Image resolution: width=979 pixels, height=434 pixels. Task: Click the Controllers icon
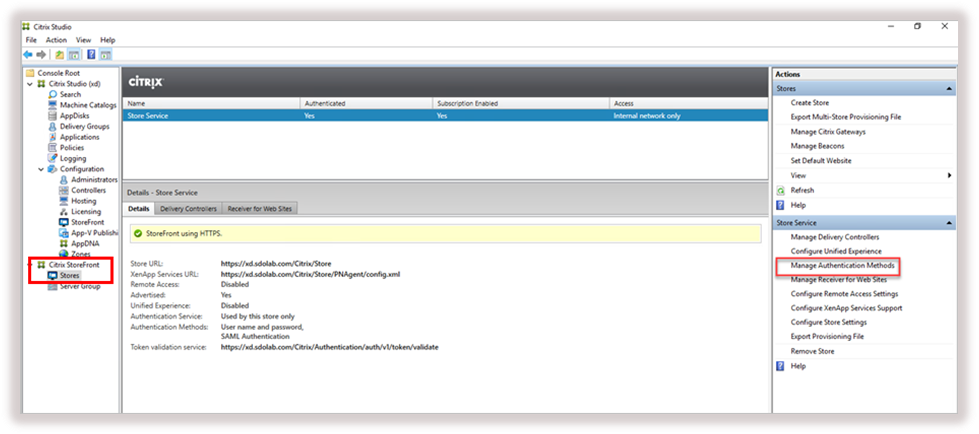pos(64,190)
